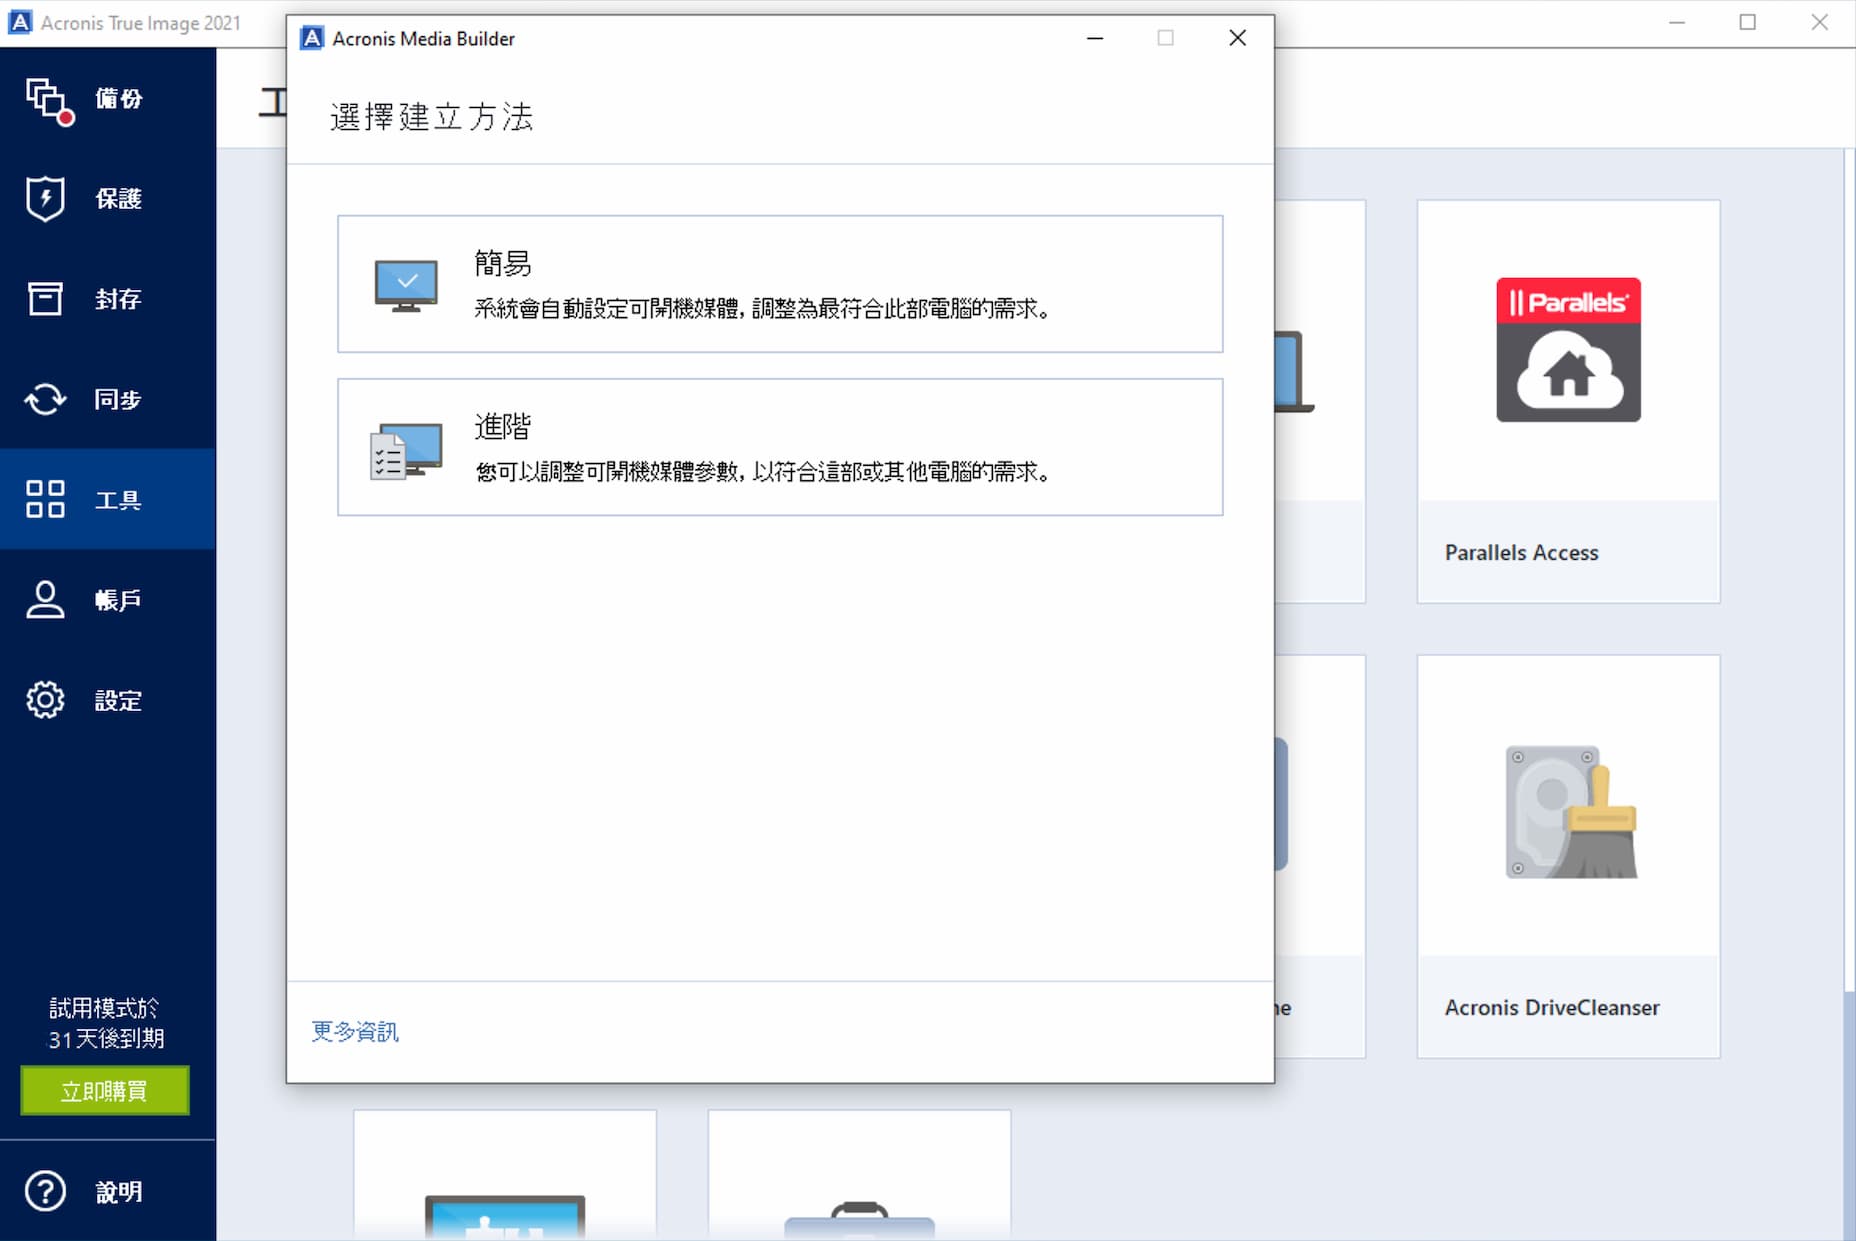
Task: Choose the 進階 (Advanced) creation method
Action: (x=780, y=447)
